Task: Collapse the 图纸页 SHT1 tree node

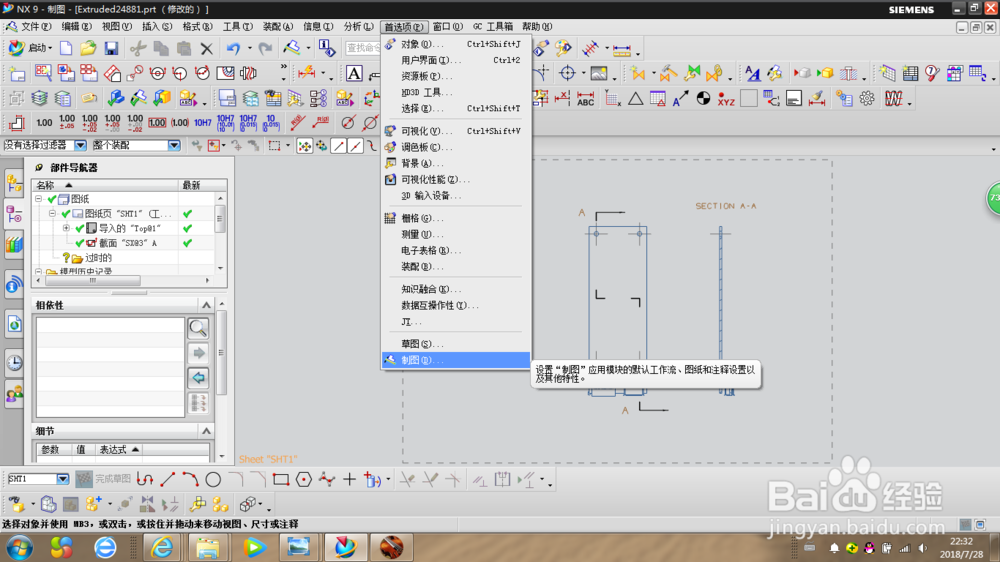Action: 52,214
